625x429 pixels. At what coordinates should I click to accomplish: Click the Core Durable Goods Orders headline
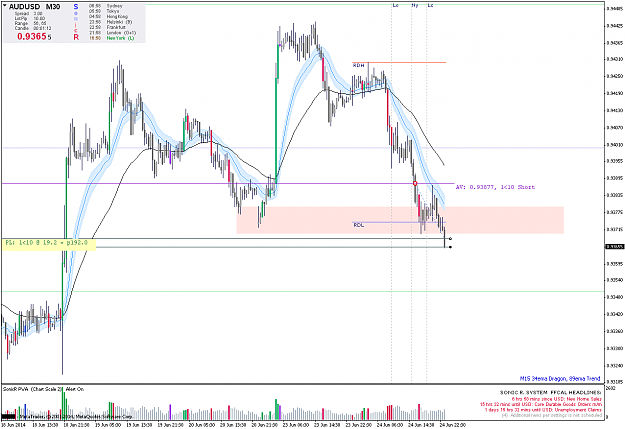click(x=541, y=404)
